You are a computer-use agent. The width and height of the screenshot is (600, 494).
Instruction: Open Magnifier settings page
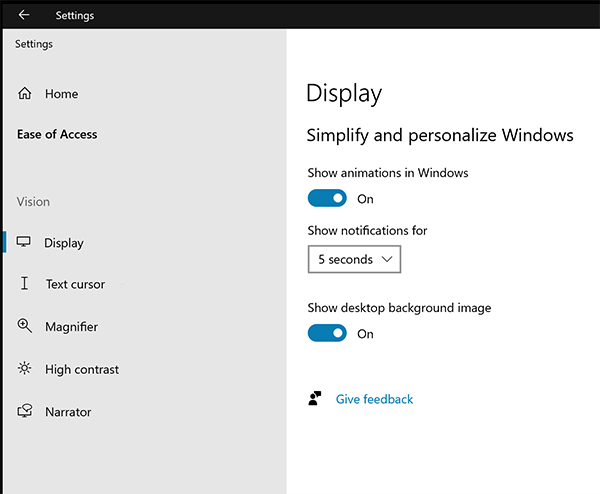(x=72, y=327)
